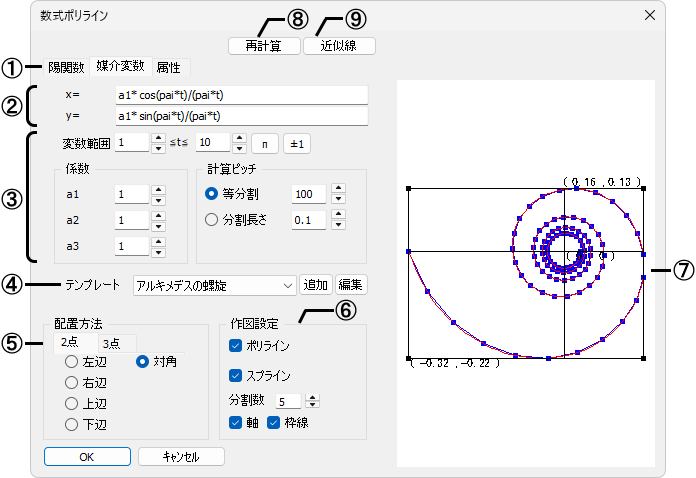Viewport: 696px width, 478px height.
Task: Select the 上辺 radio button
Action: click(x=71, y=403)
